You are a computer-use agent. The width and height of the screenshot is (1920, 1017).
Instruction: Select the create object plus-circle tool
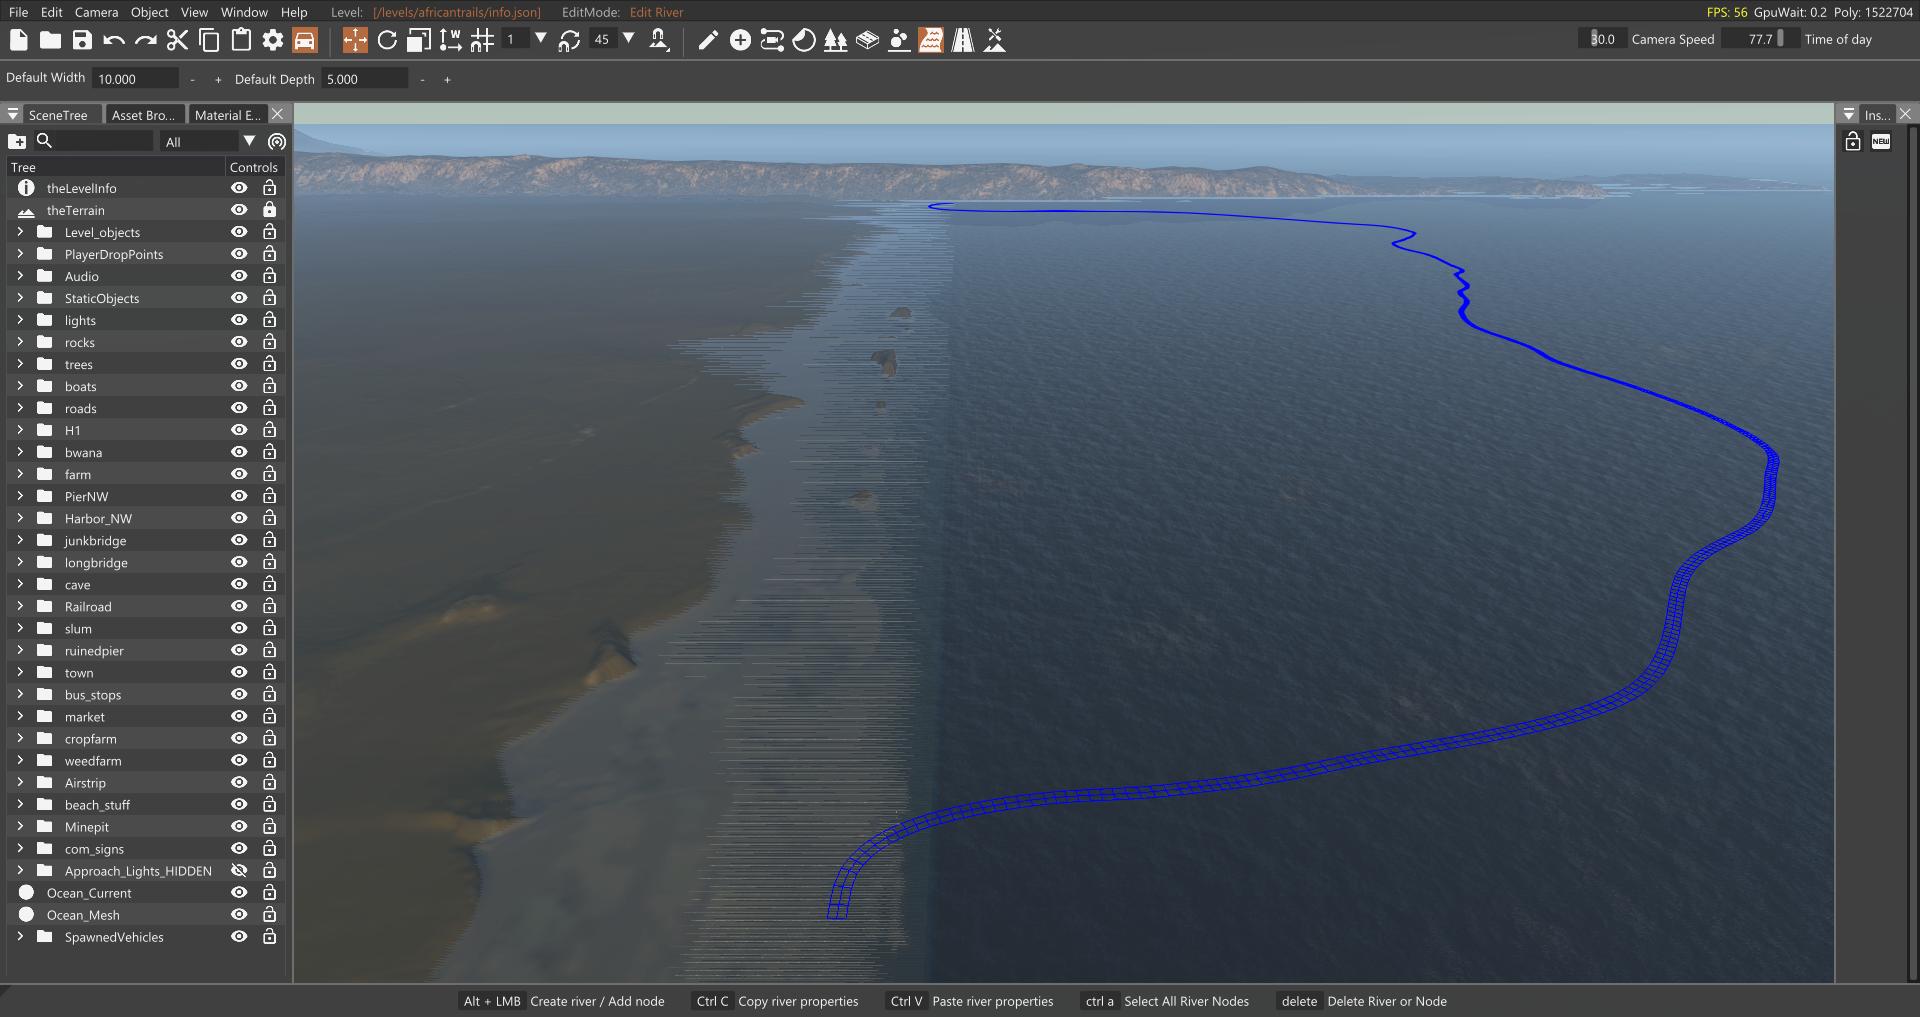740,40
